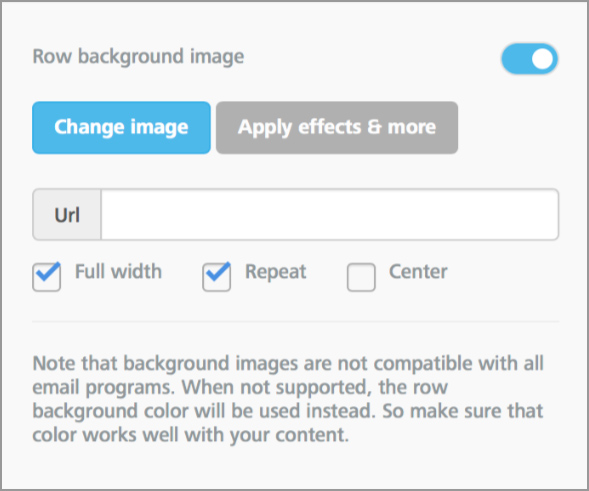Turn off the Row background image switch
This screenshot has height=491, width=589.
(x=529, y=59)
